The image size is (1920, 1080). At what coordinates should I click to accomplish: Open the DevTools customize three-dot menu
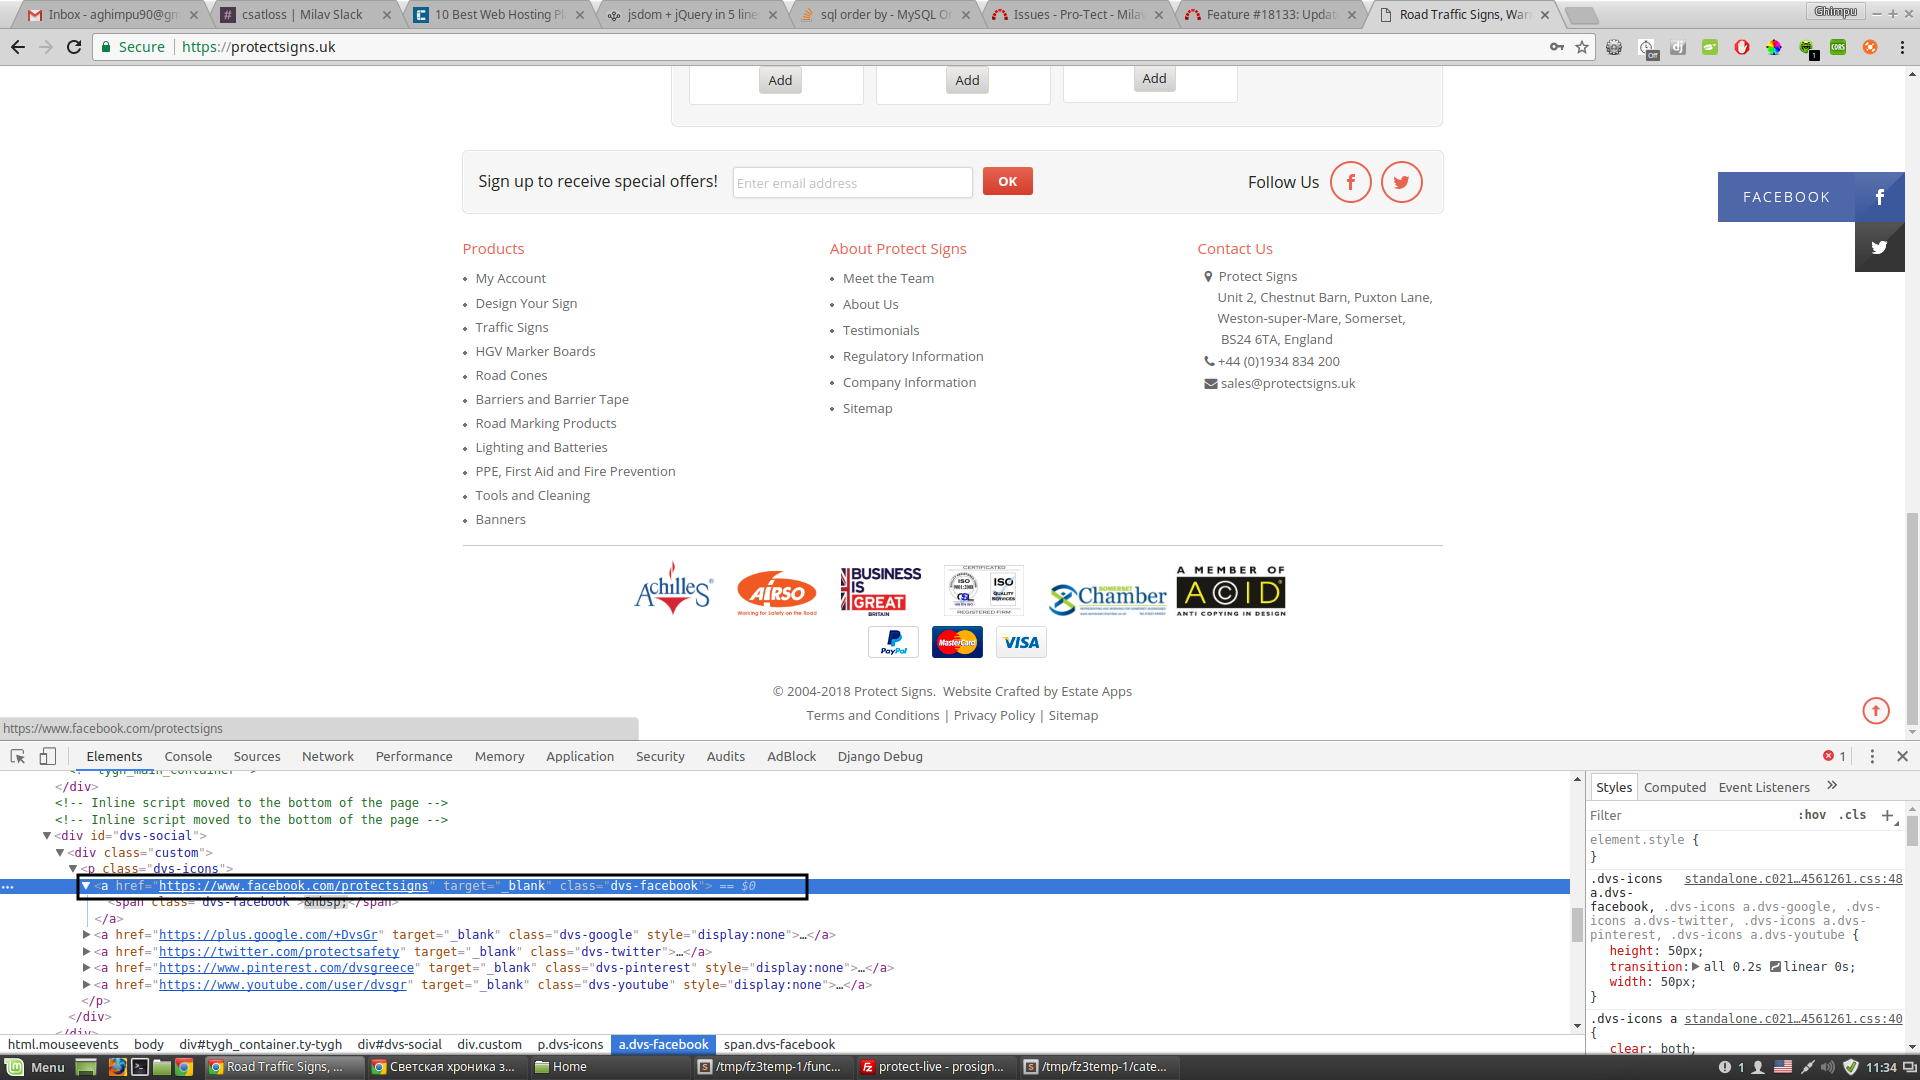pyautogui.click(x=1873, y=757)
